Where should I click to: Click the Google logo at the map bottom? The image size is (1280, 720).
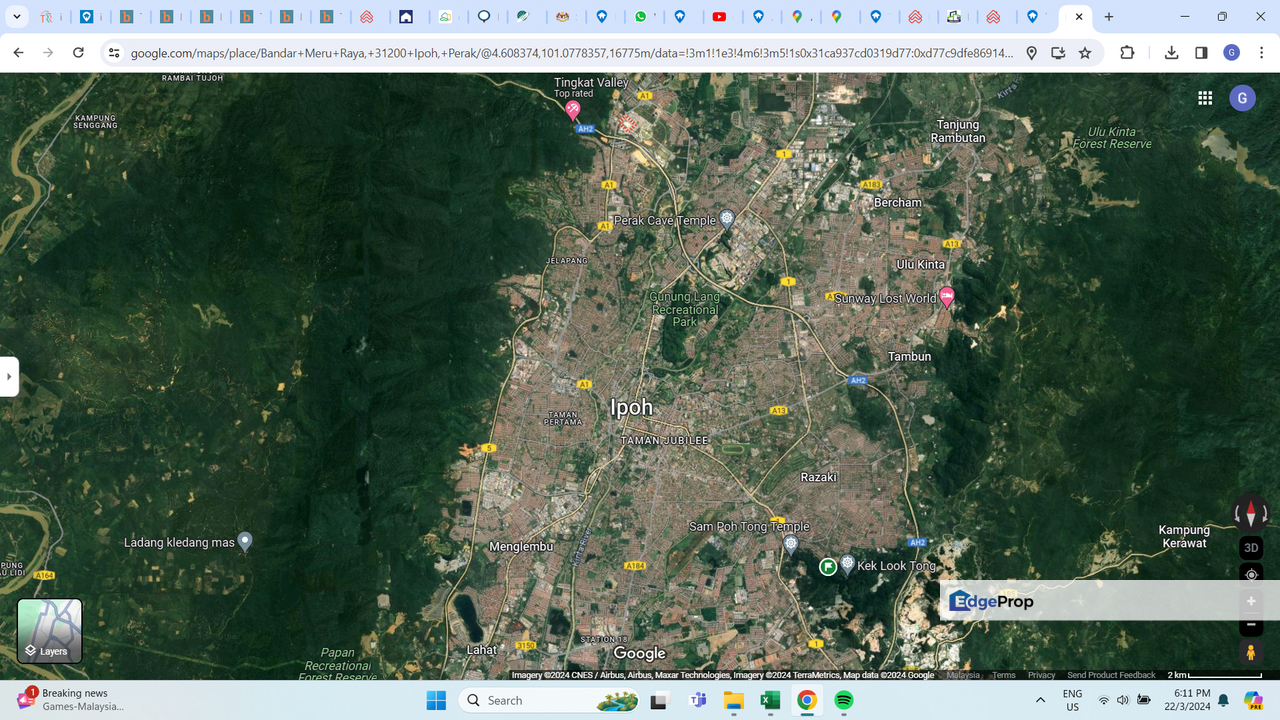click(639, 653)
